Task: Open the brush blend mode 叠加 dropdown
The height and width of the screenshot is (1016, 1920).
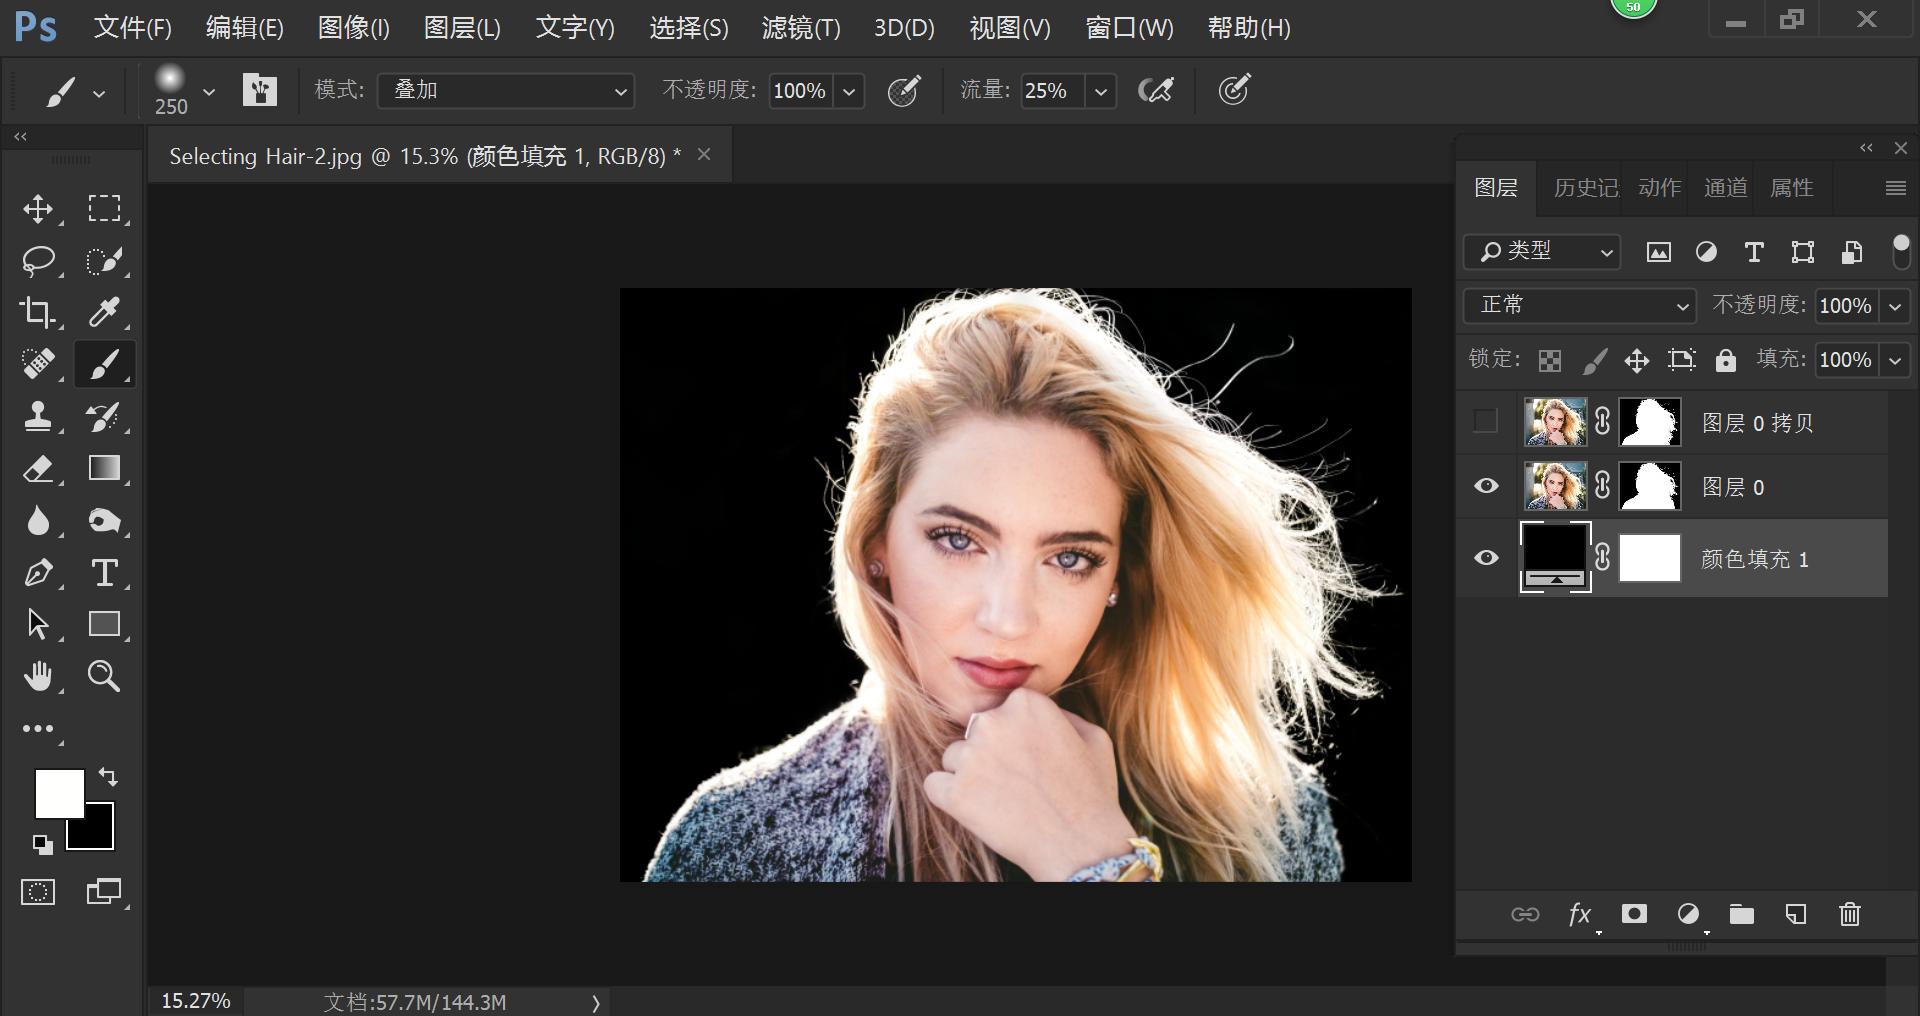Action: click(x=505, y=90)
